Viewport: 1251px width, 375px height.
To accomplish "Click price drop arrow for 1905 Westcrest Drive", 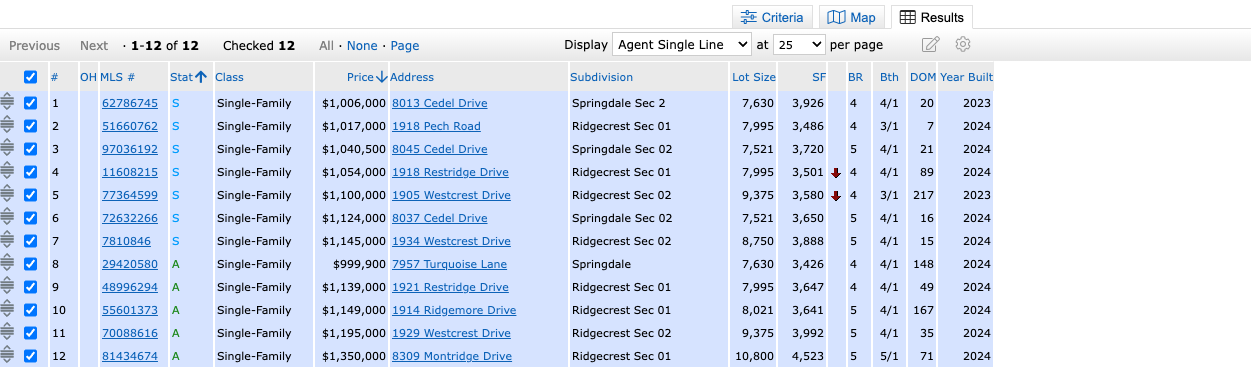I will click(x=836, y=196).
